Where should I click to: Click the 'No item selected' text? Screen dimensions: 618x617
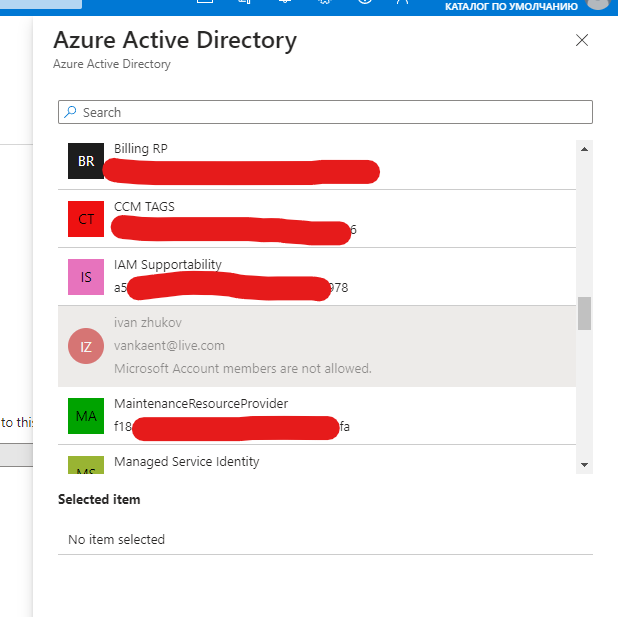tap(116, 539)
